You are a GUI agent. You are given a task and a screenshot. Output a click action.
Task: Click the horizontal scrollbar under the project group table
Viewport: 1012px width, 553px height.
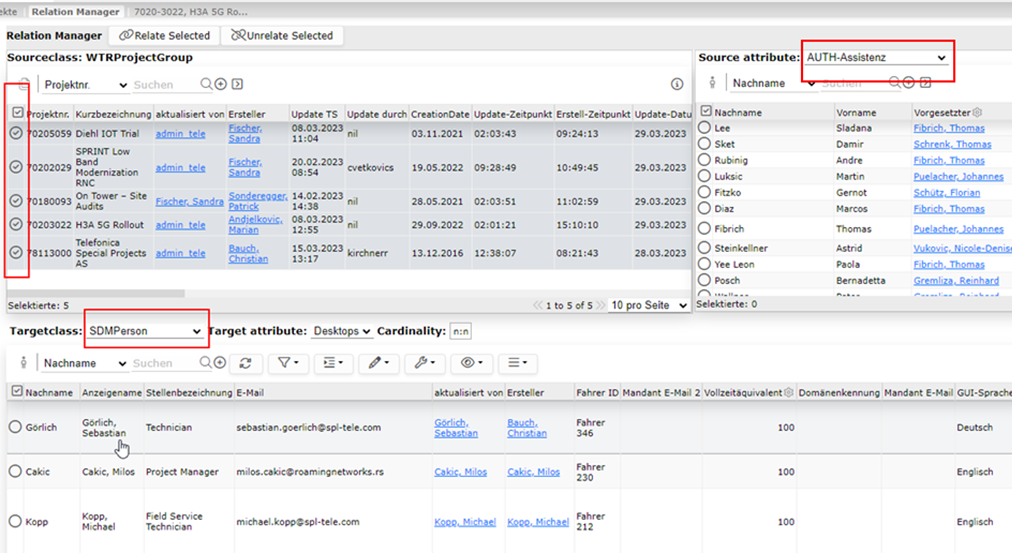tap(96, 293)
